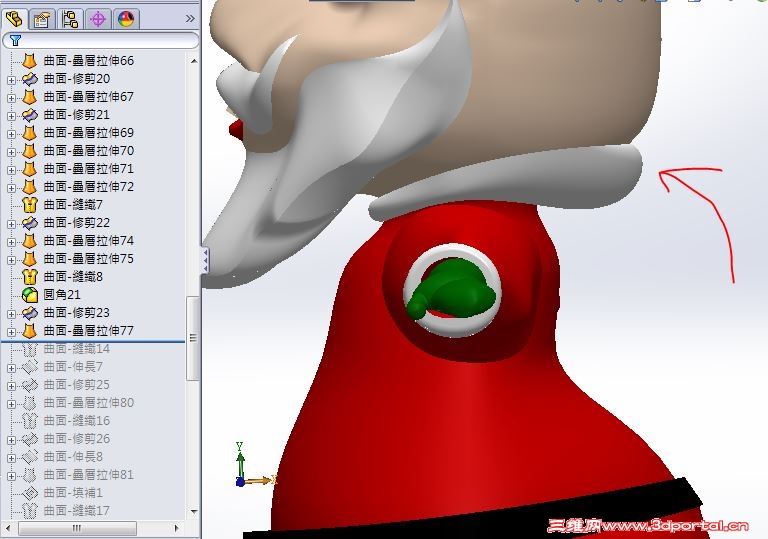Click the loft surface icon of 曲面-疊層拉伸66
The width and height of the screenshot is (768, 539).
pyautogui.click(x=30, y=61)
